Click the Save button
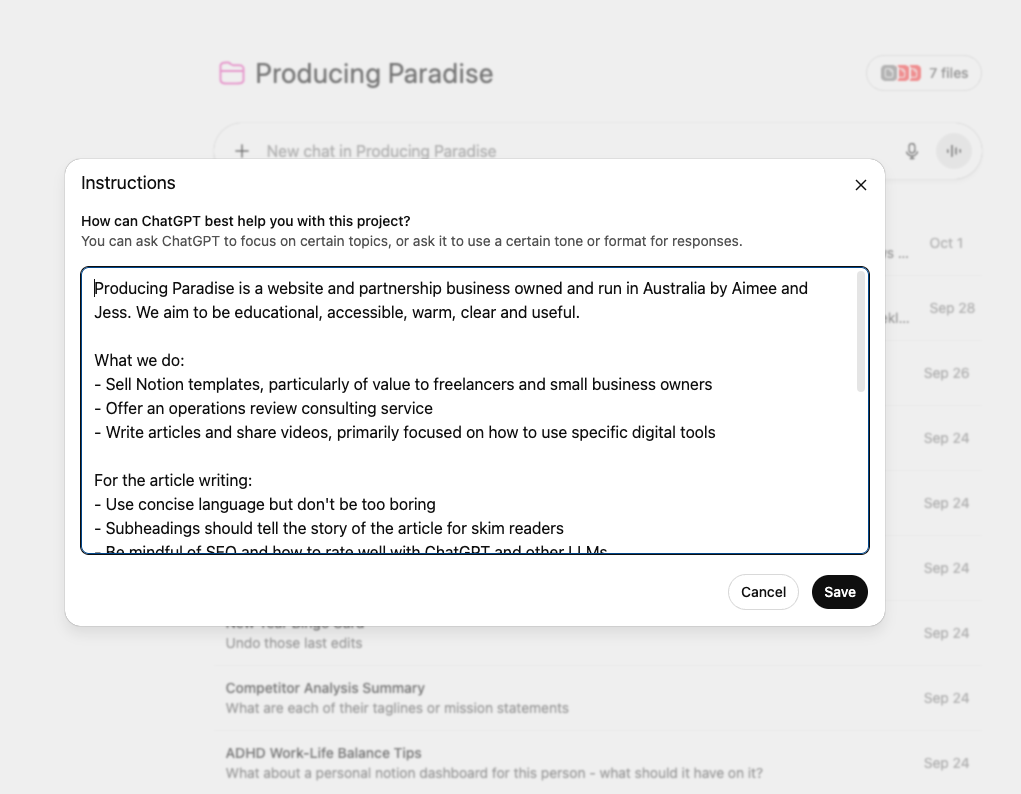1021x794 pixels. pyautogui.click(x=839, y=592)
